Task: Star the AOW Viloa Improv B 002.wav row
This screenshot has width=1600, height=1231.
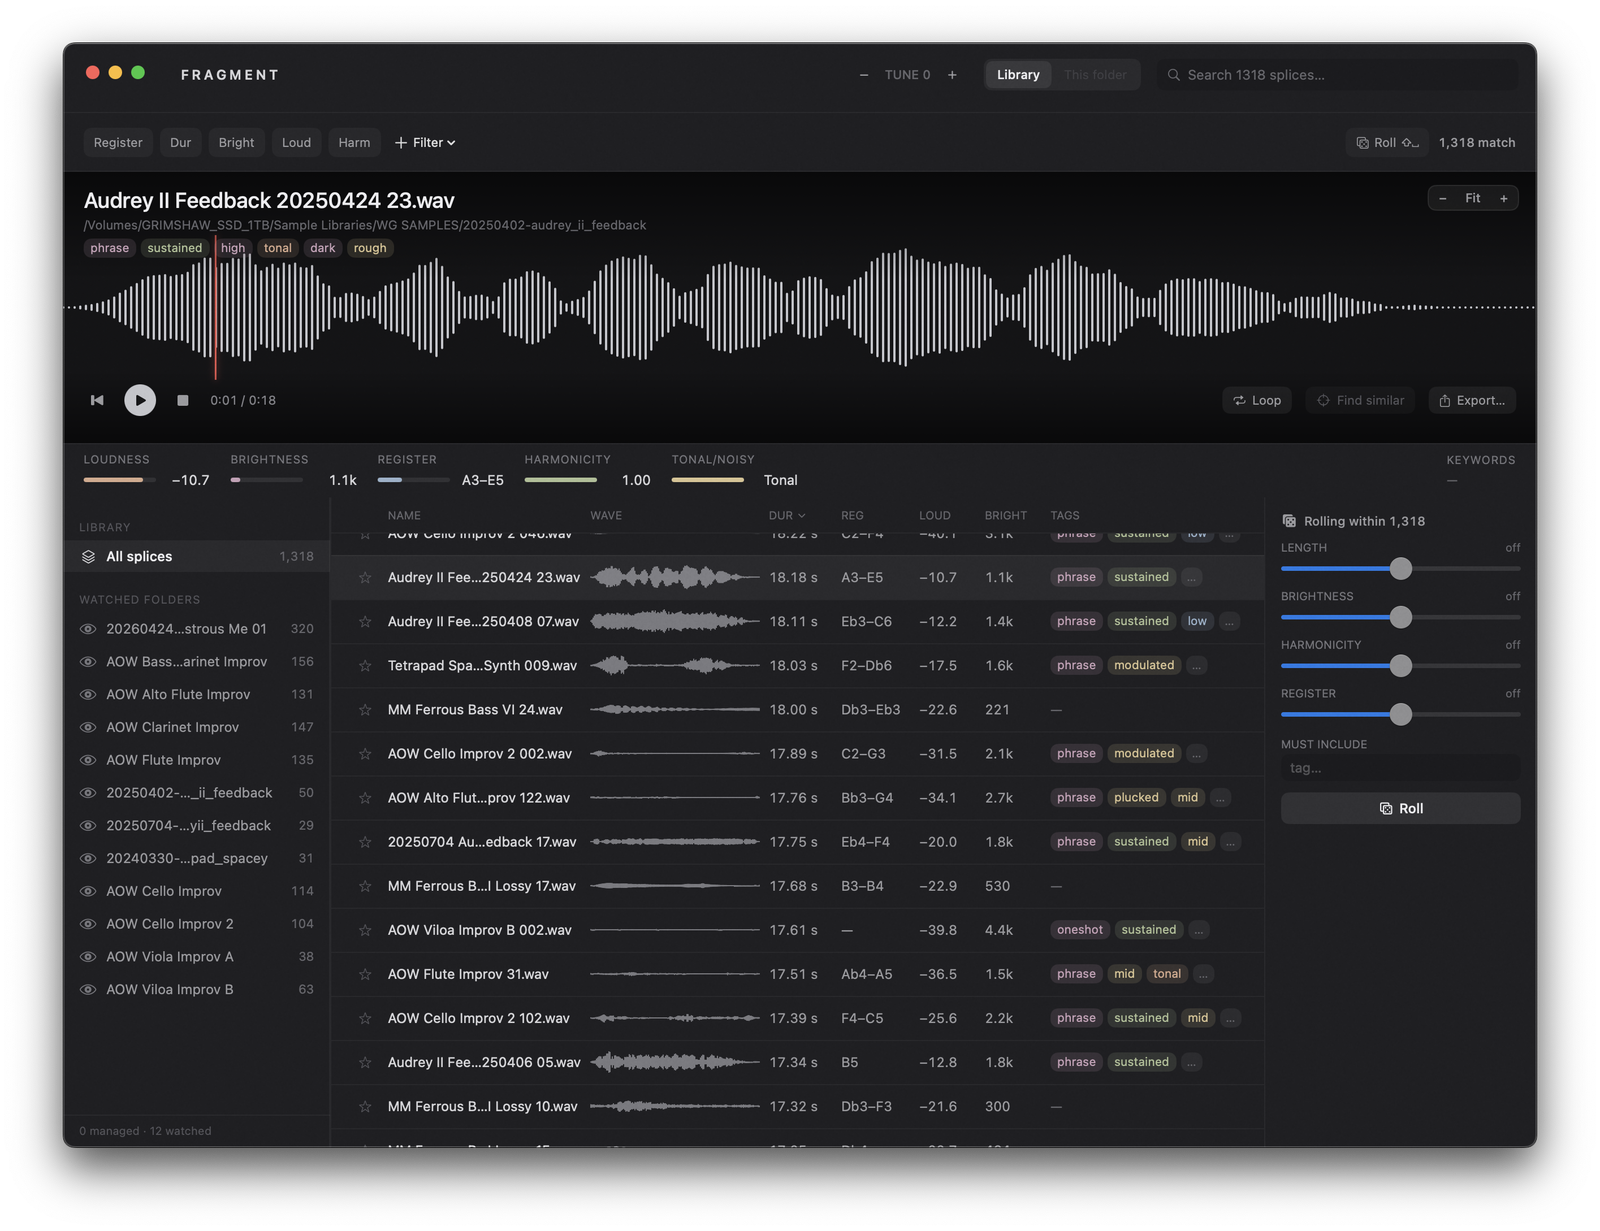Action: pyautogui.click(x=365, y=930)
